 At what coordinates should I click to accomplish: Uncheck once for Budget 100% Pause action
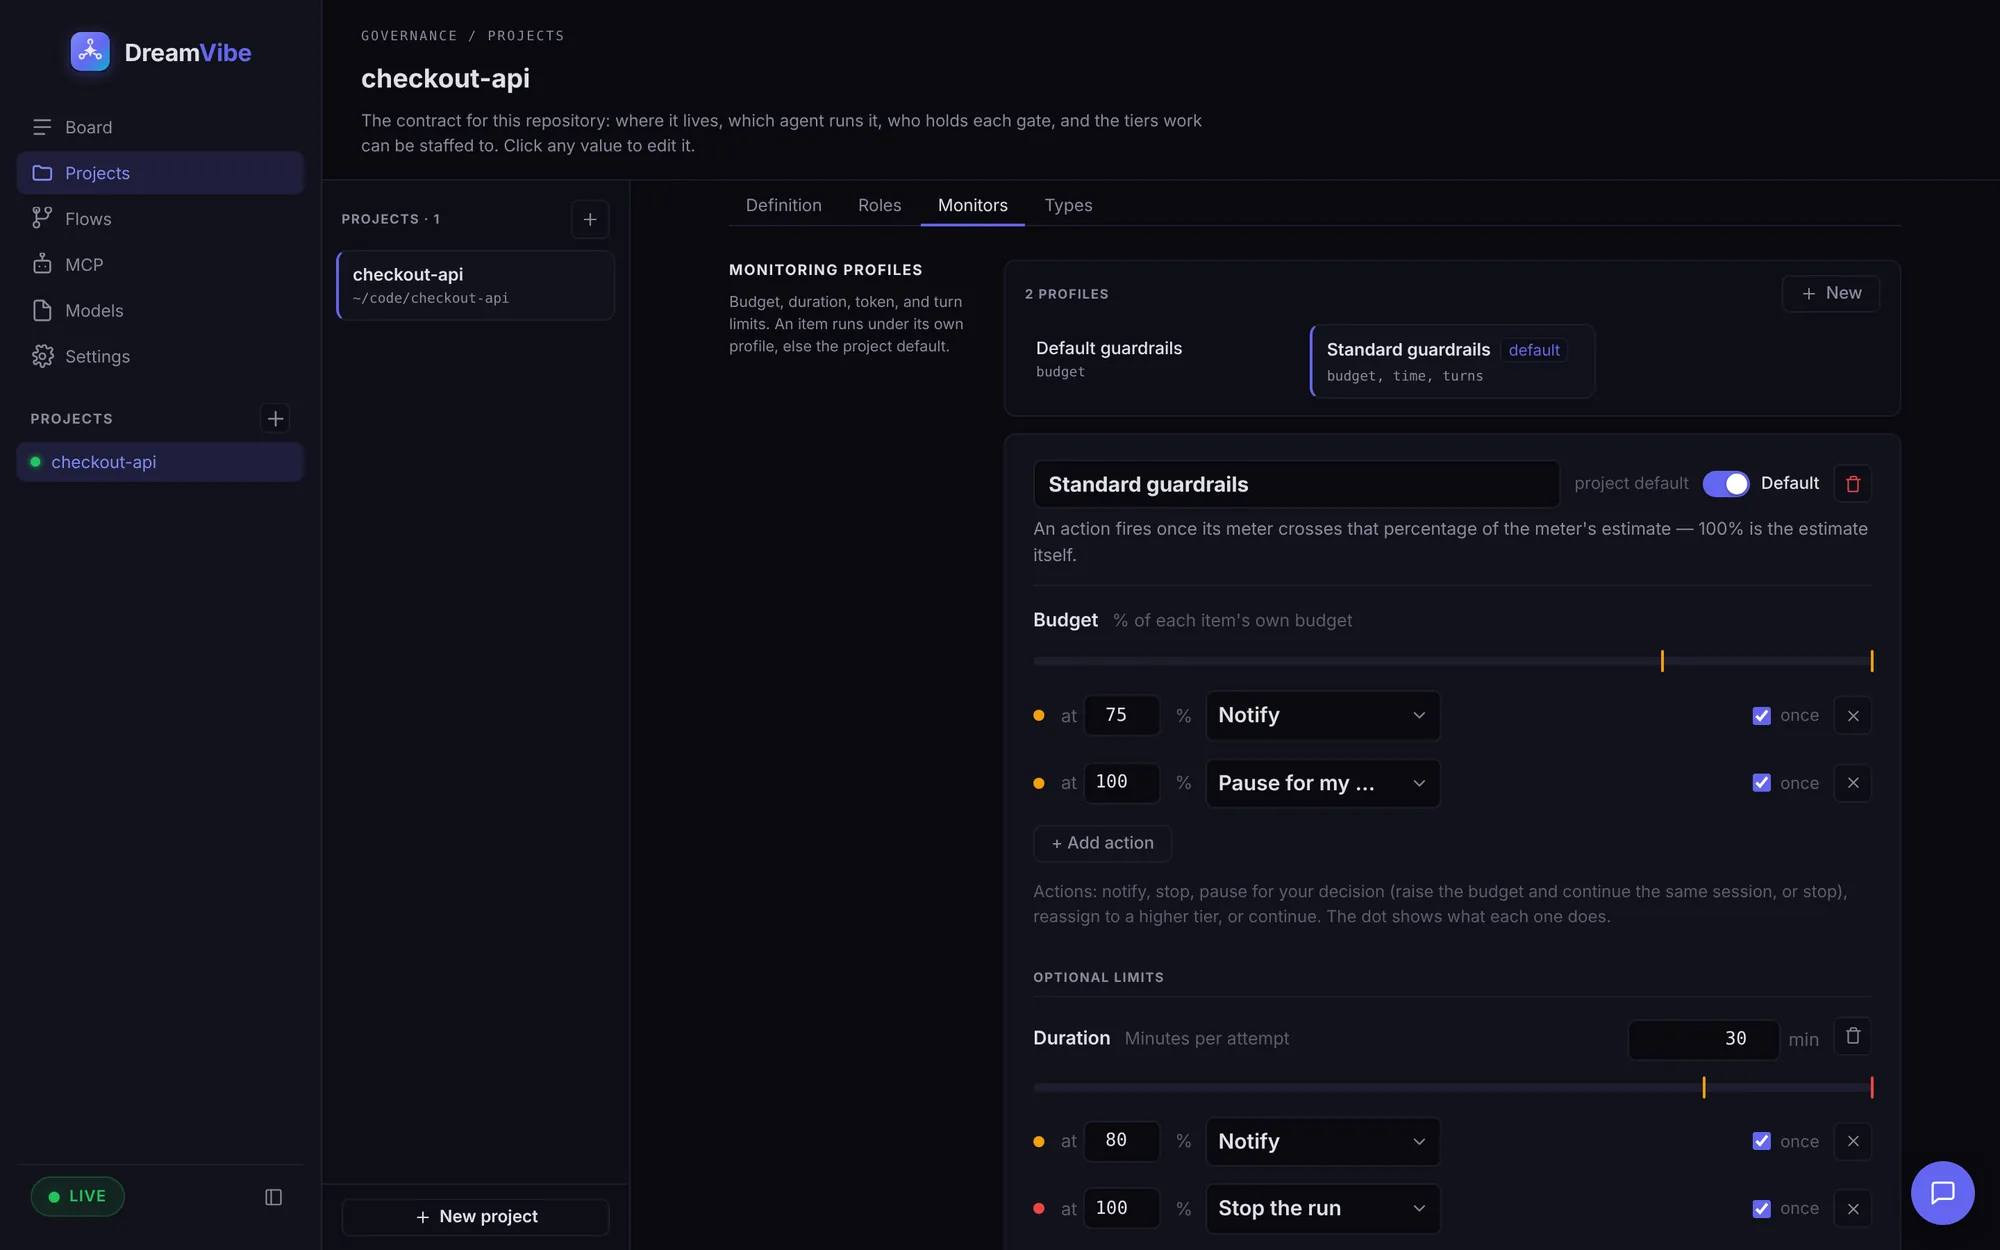click(x=1762, y=783)
